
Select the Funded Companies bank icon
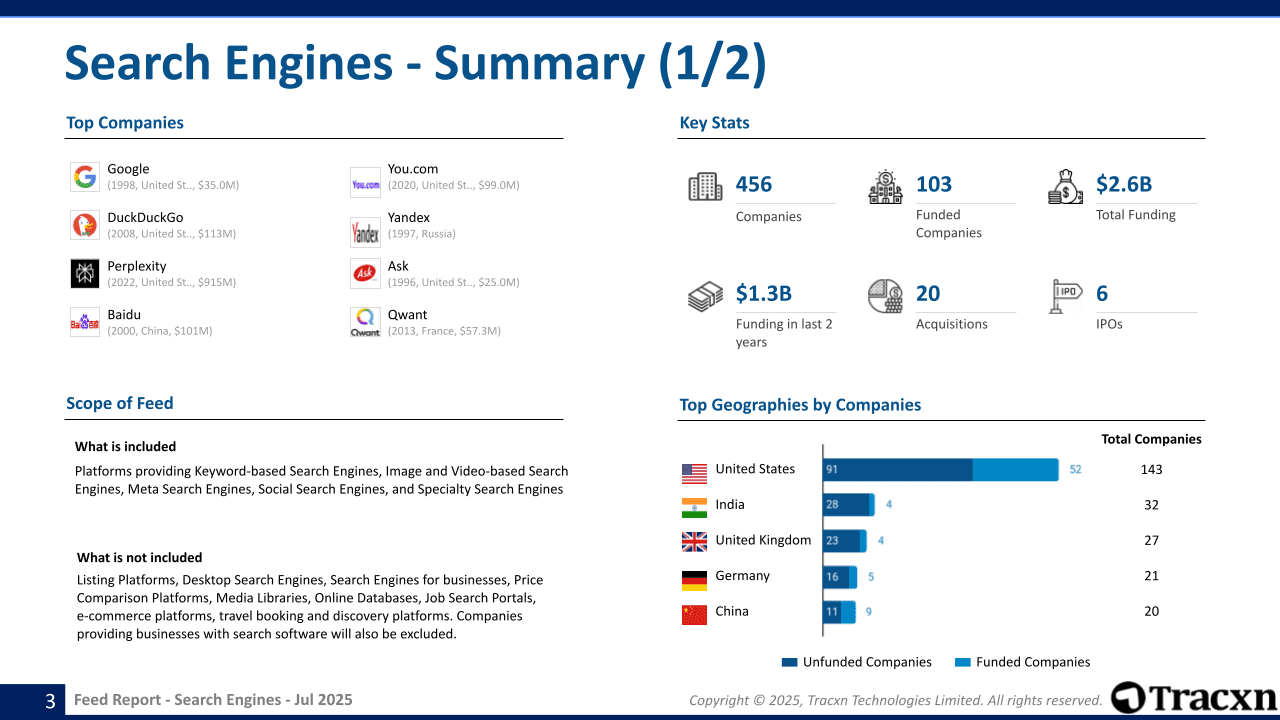coord(885,187)
